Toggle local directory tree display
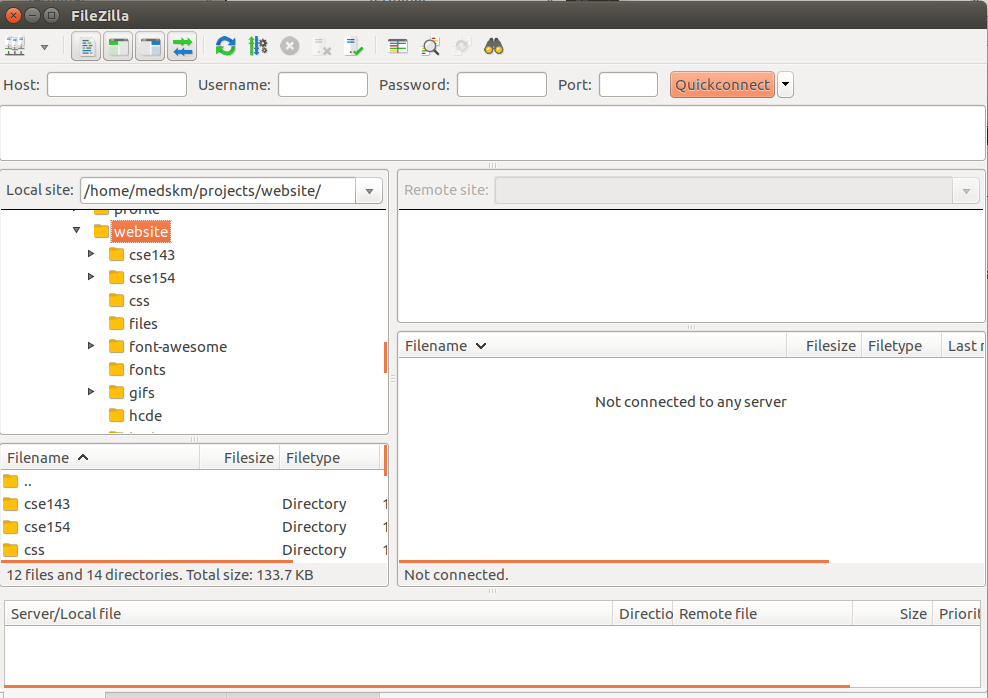The height and width of the screenshot is (698, 988). [x=118, y=46]
